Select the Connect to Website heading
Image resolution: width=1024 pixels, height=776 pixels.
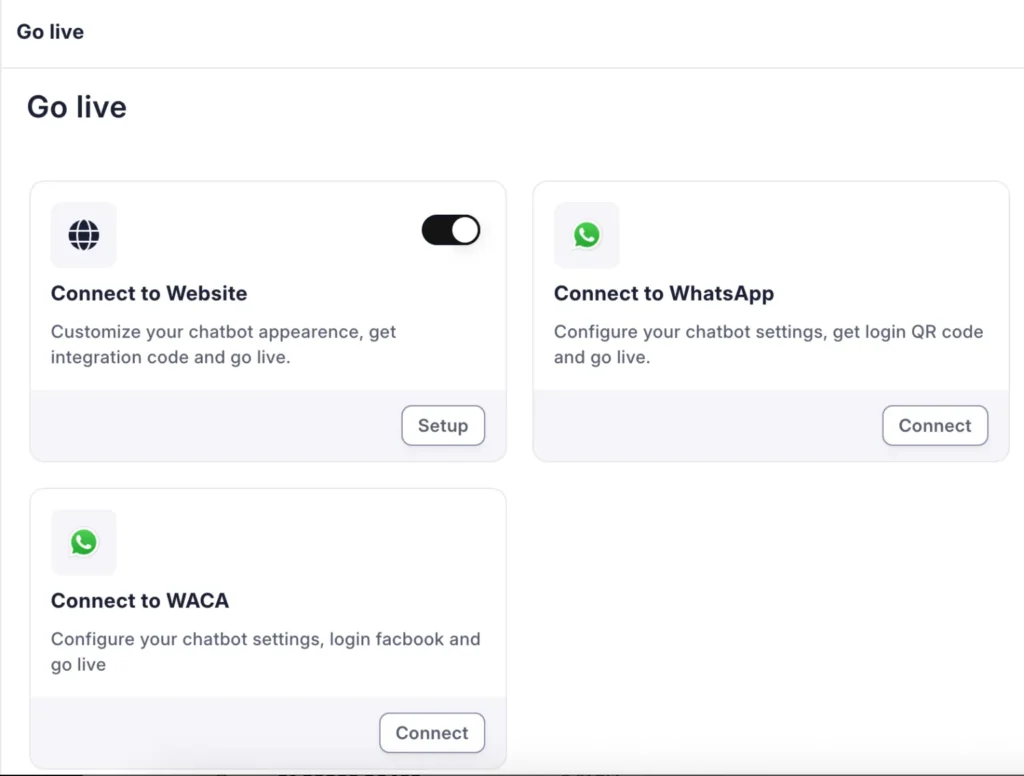point(149,293)
